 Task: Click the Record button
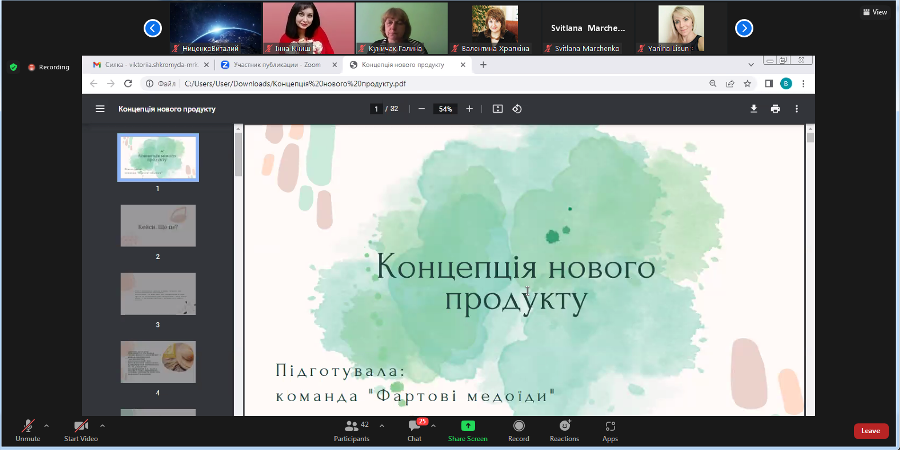pyautogui.click(x=518, y=428)
